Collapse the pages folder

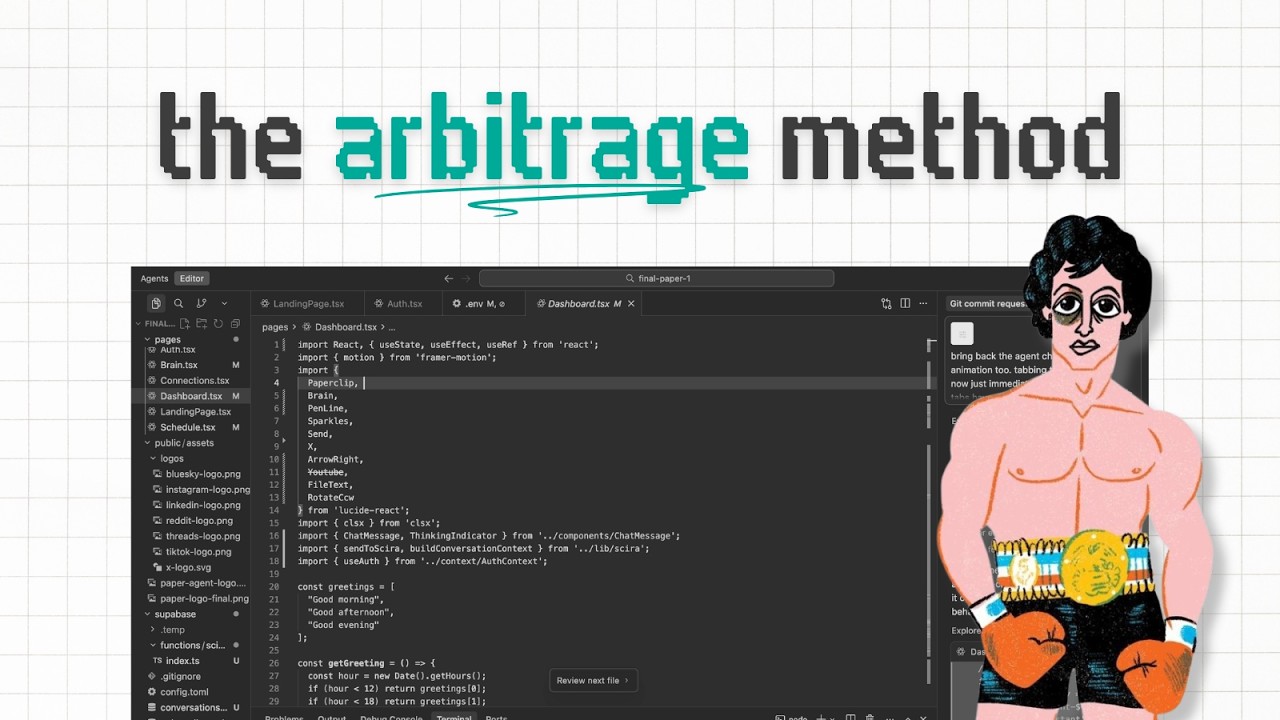click(x=190, y=340)
